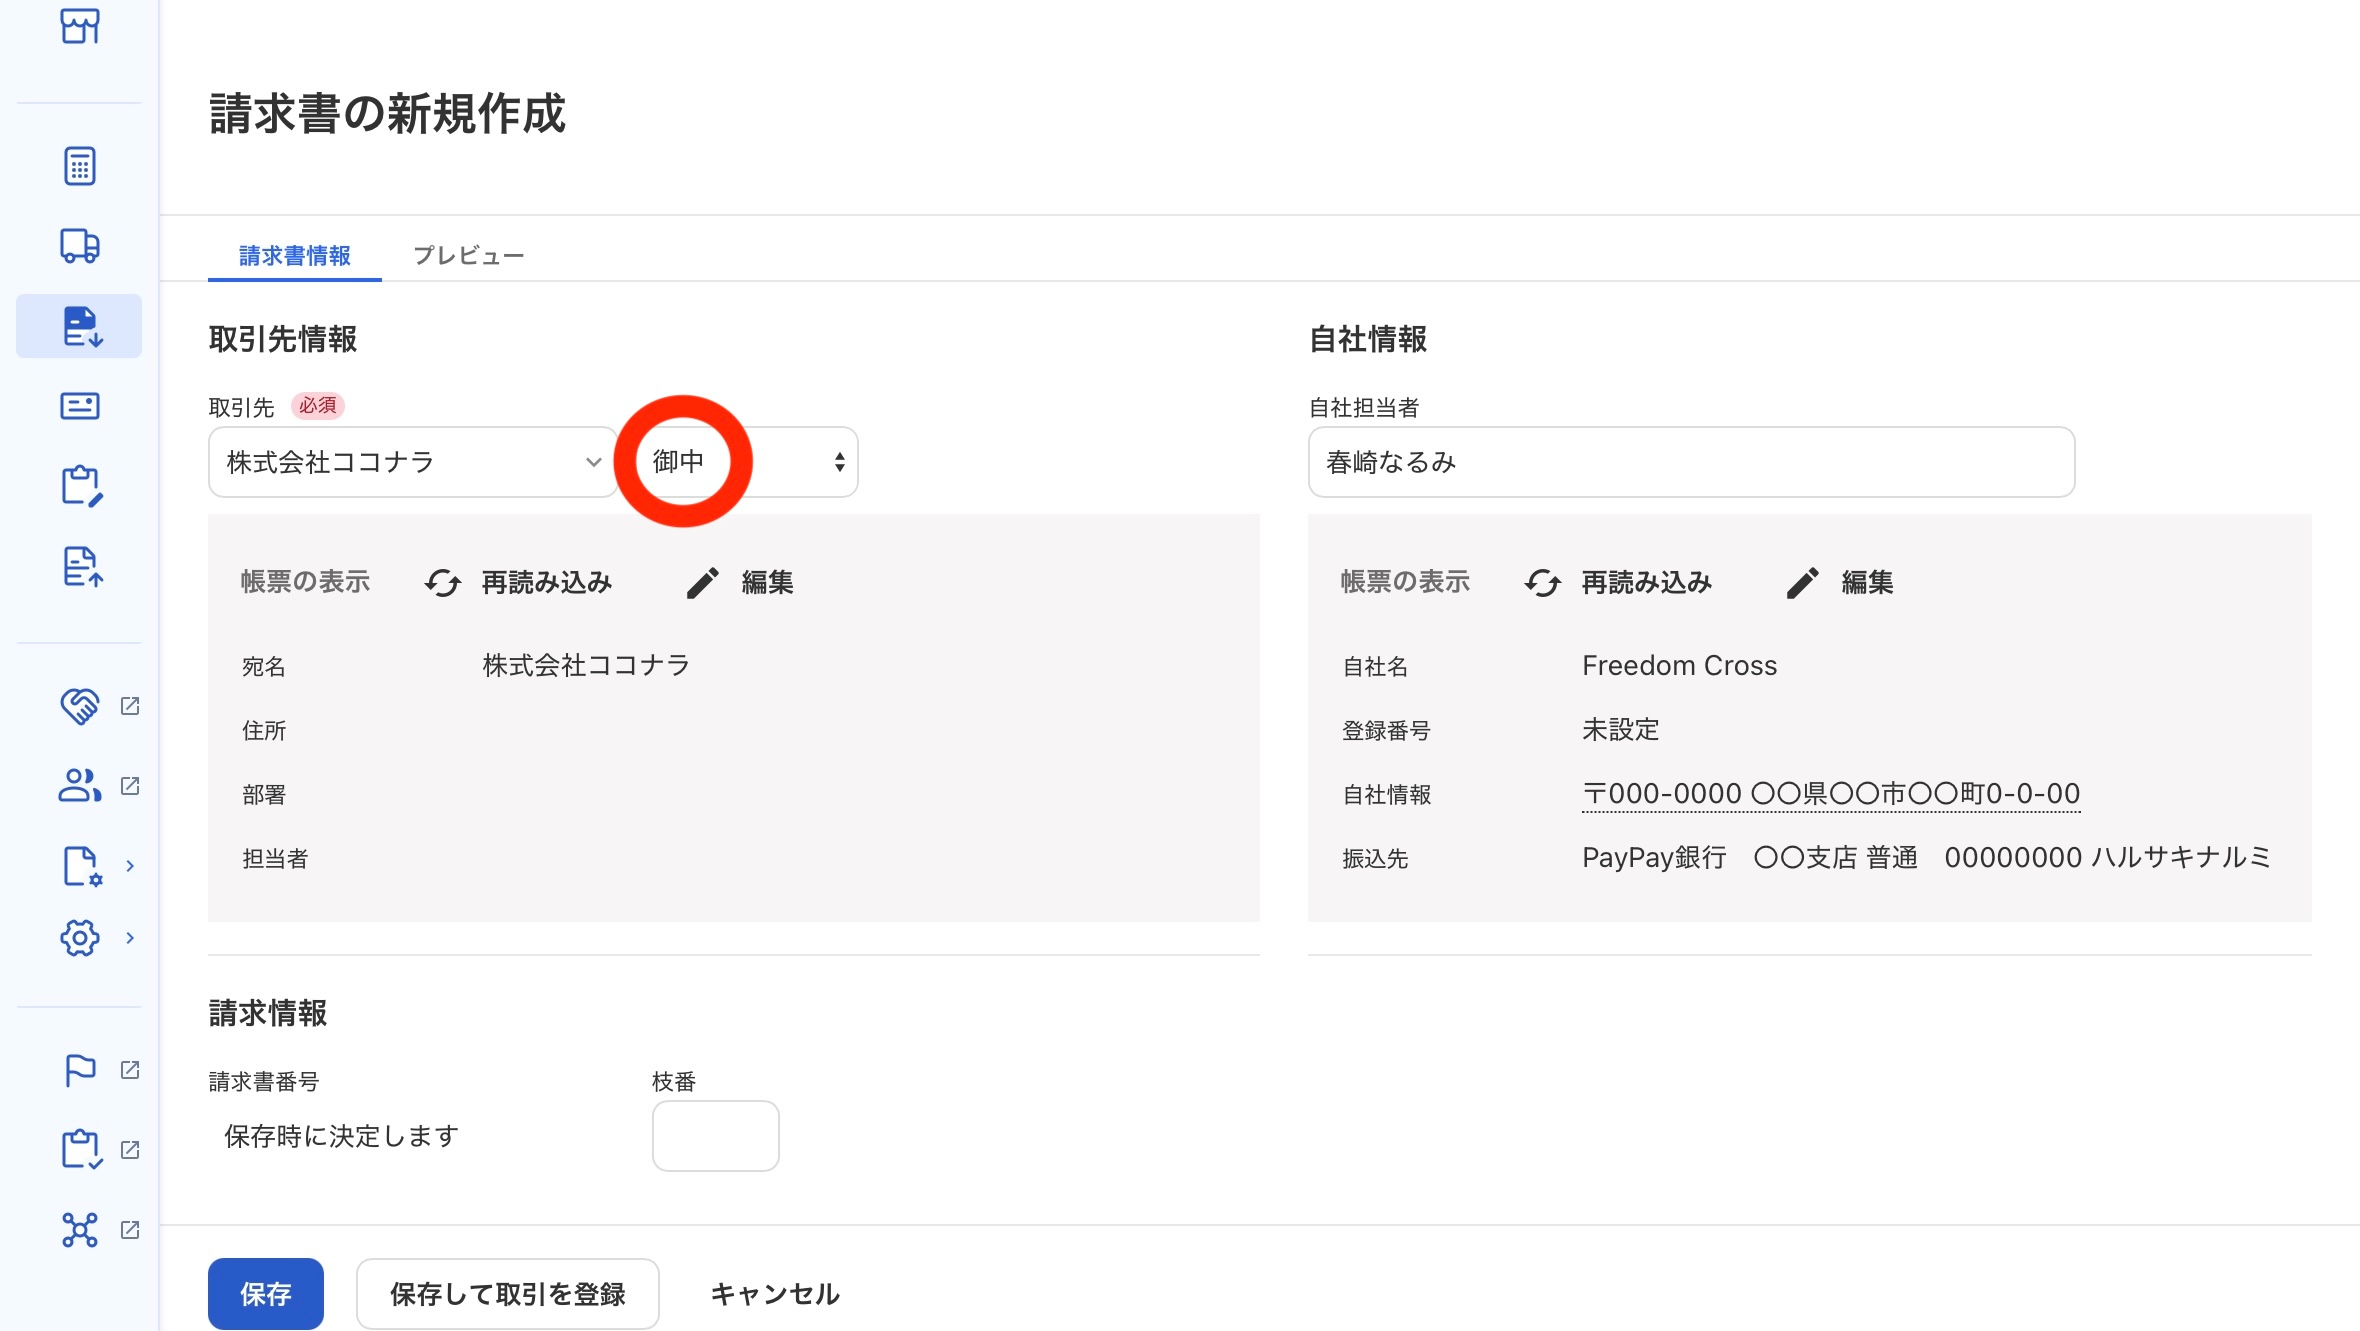Click the store icon at sidebar top
The width and height of the screenshot is (2360, 1331).
(80, 26)
